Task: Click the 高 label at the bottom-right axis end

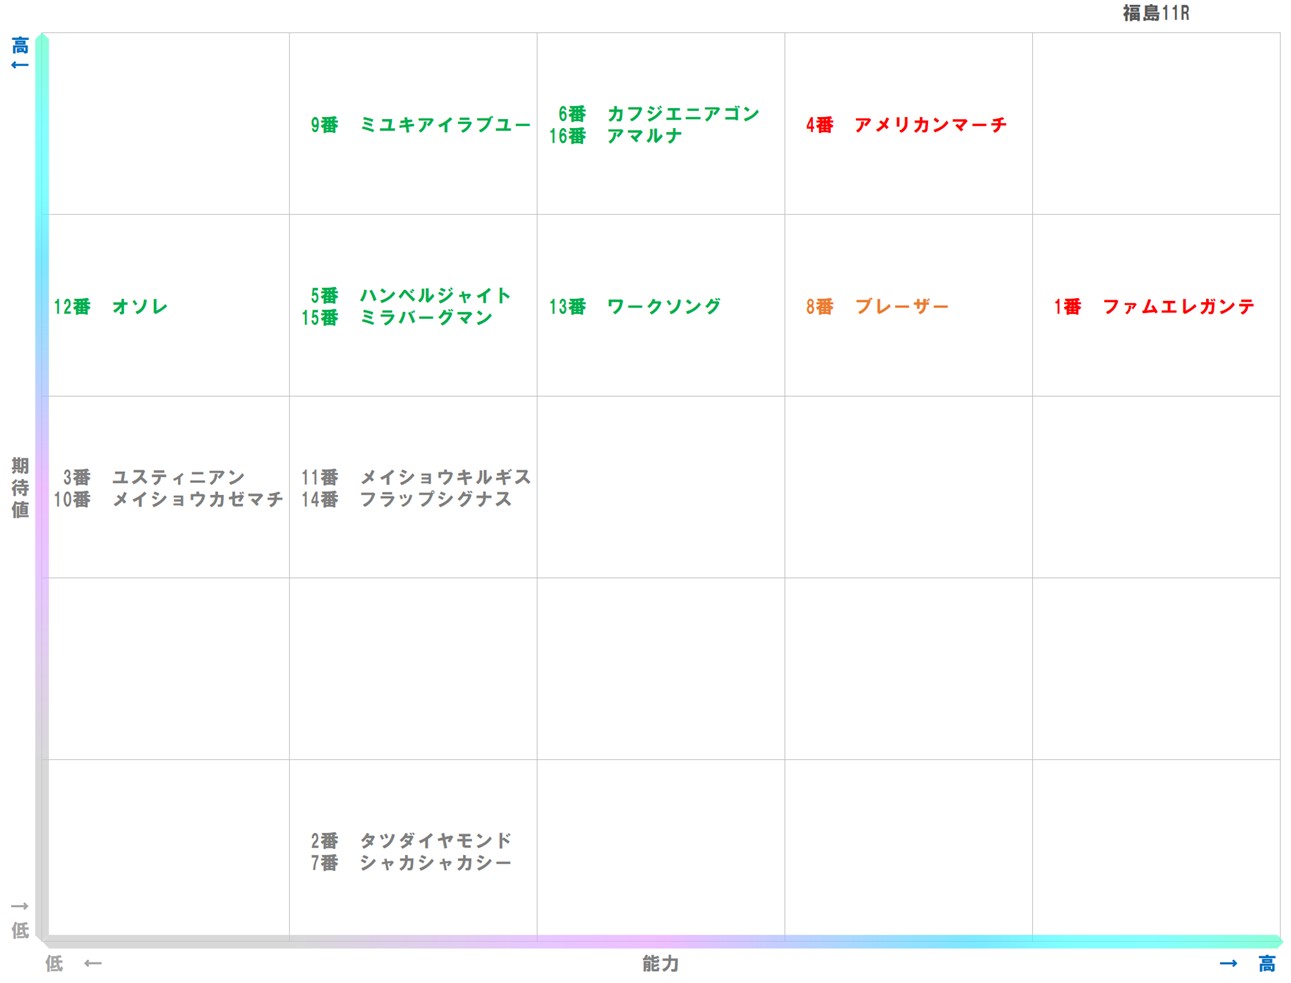Action: click(1265, 963)
